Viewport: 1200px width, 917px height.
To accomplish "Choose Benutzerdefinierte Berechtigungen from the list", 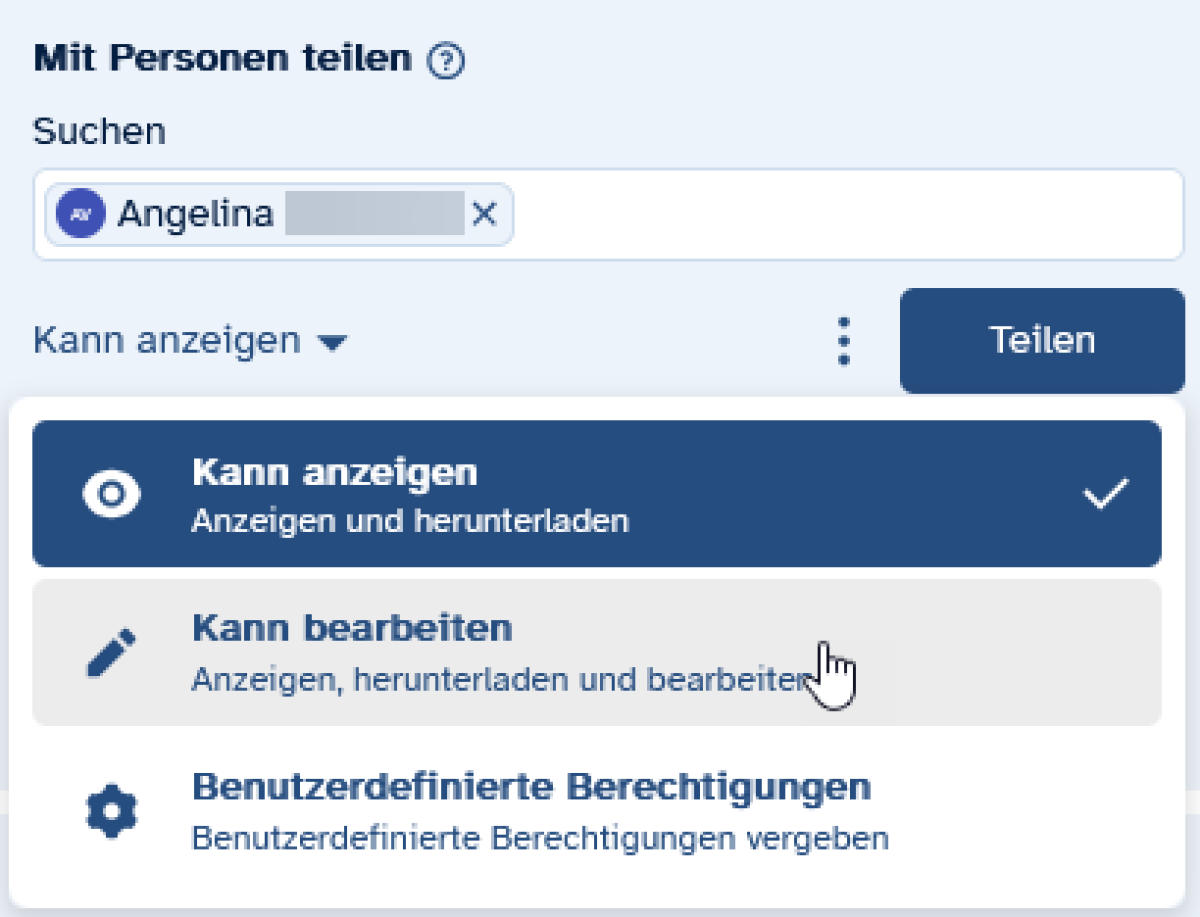I will pyautogui.click(x=530, y=787).
